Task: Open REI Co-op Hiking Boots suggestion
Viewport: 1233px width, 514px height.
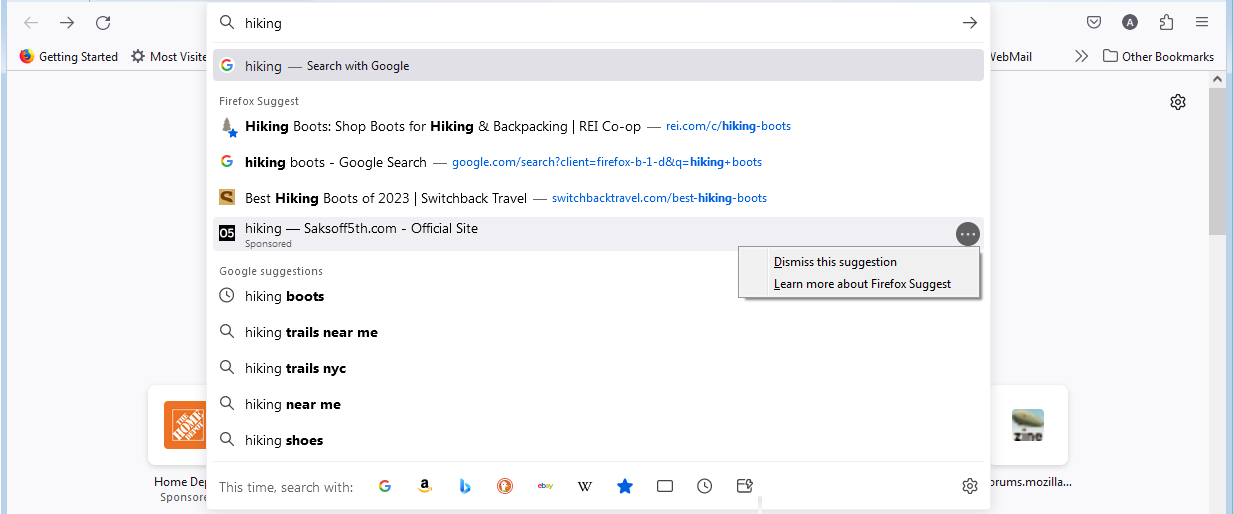Action: pos(598,126)
